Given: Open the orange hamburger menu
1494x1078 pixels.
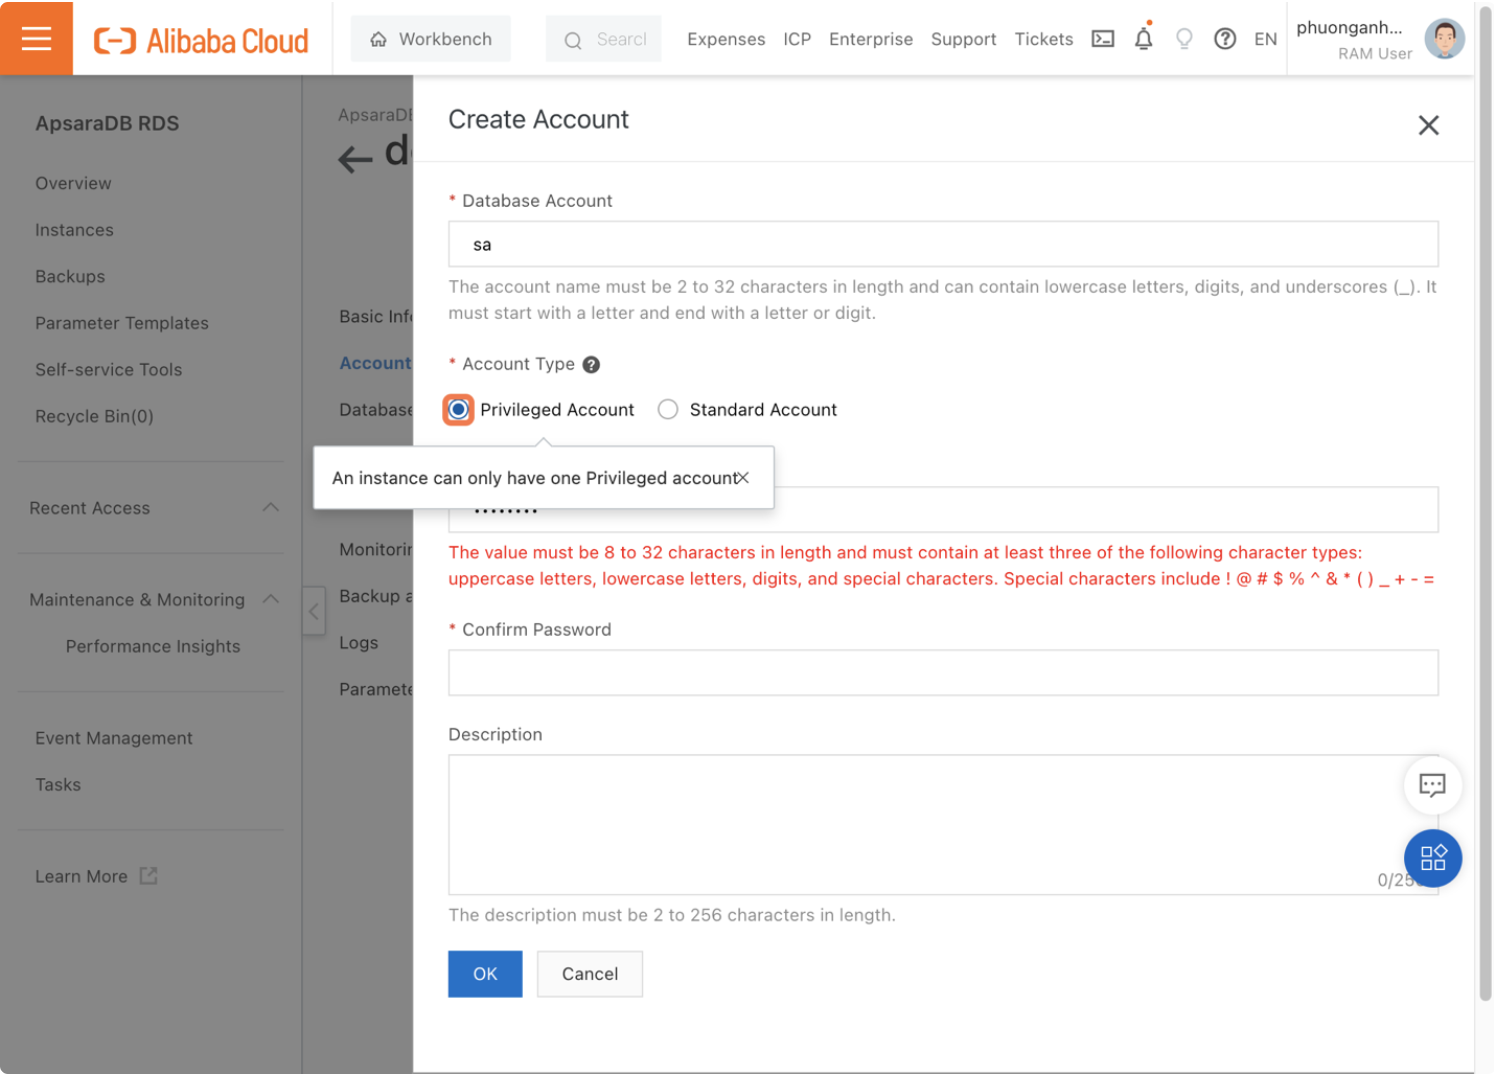Looking at the screenshot, I should (37, 38).
